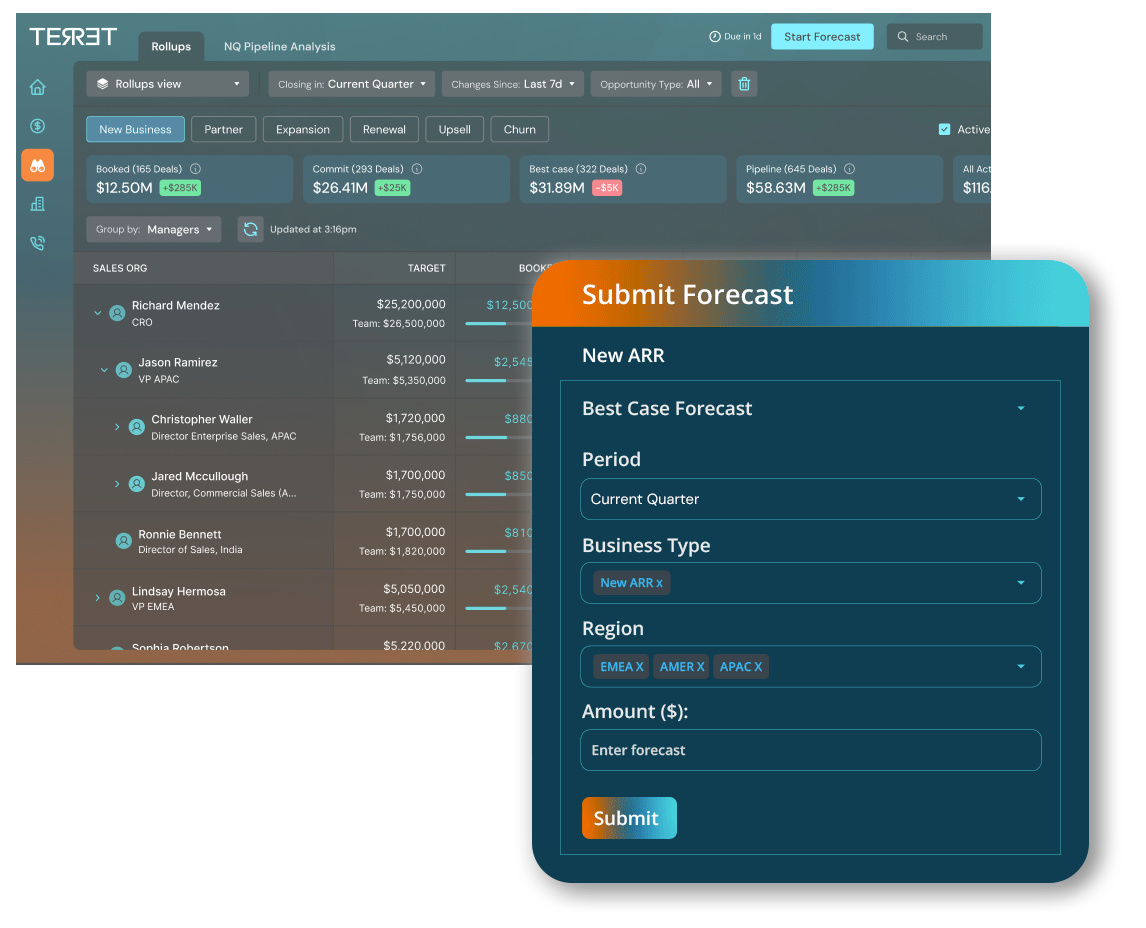This screenshot has height=928, width=1146.
Task: Select the binoculars forecast icon
Action: (37, 165)
